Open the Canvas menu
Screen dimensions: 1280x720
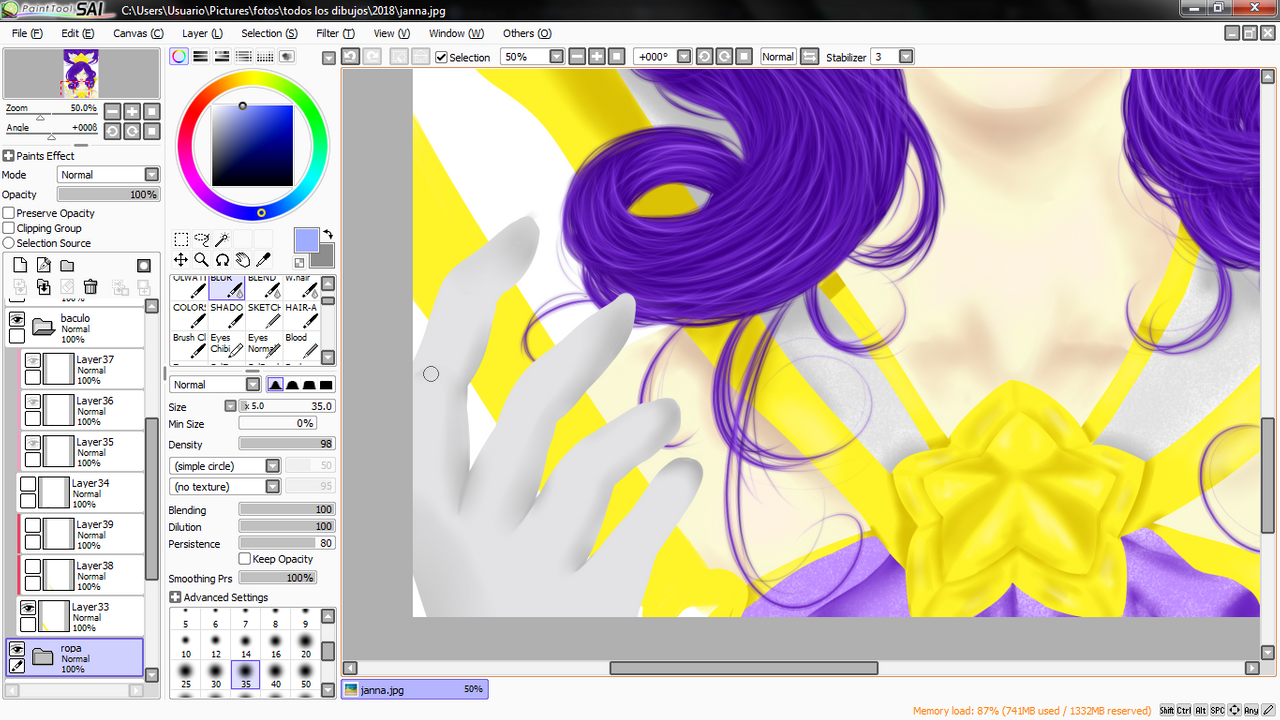[138, 33]
